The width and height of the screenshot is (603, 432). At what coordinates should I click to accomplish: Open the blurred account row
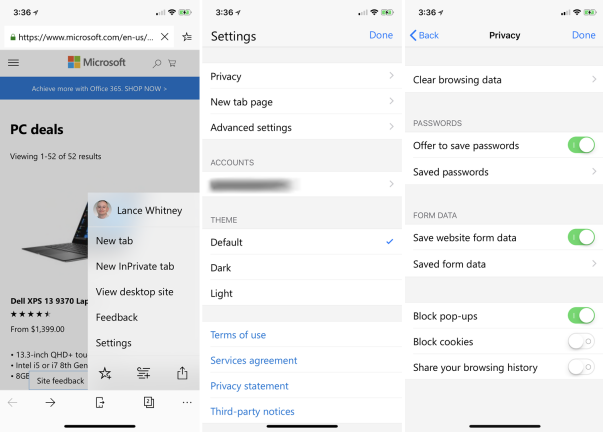click(302, 184)
